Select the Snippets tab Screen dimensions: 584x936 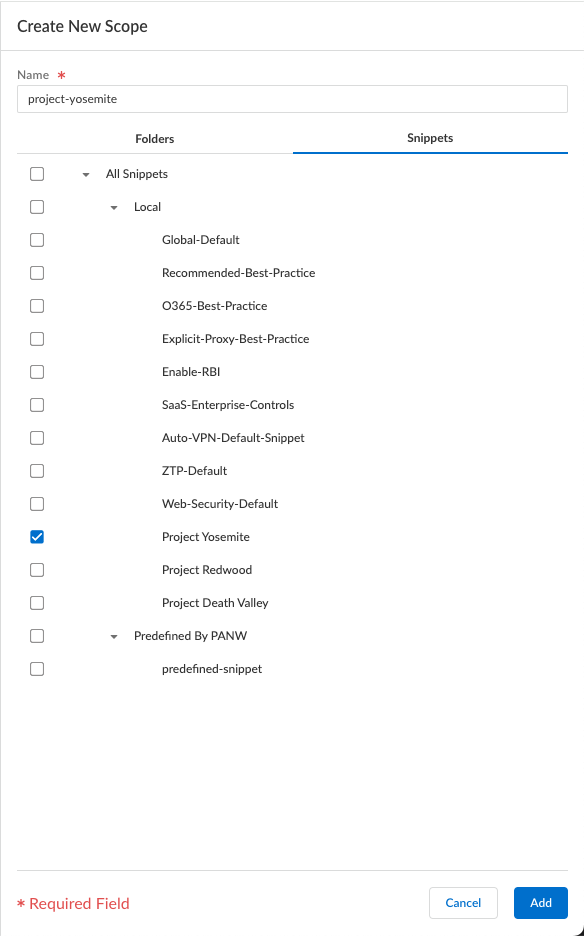click(x=430, y=138)
